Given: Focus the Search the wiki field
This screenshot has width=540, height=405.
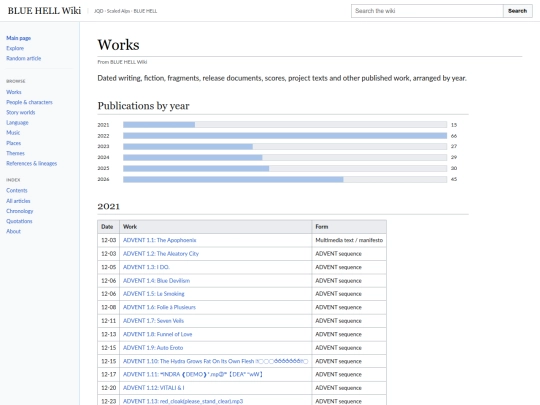Looking at the screenshot, I should pos(427,11).
